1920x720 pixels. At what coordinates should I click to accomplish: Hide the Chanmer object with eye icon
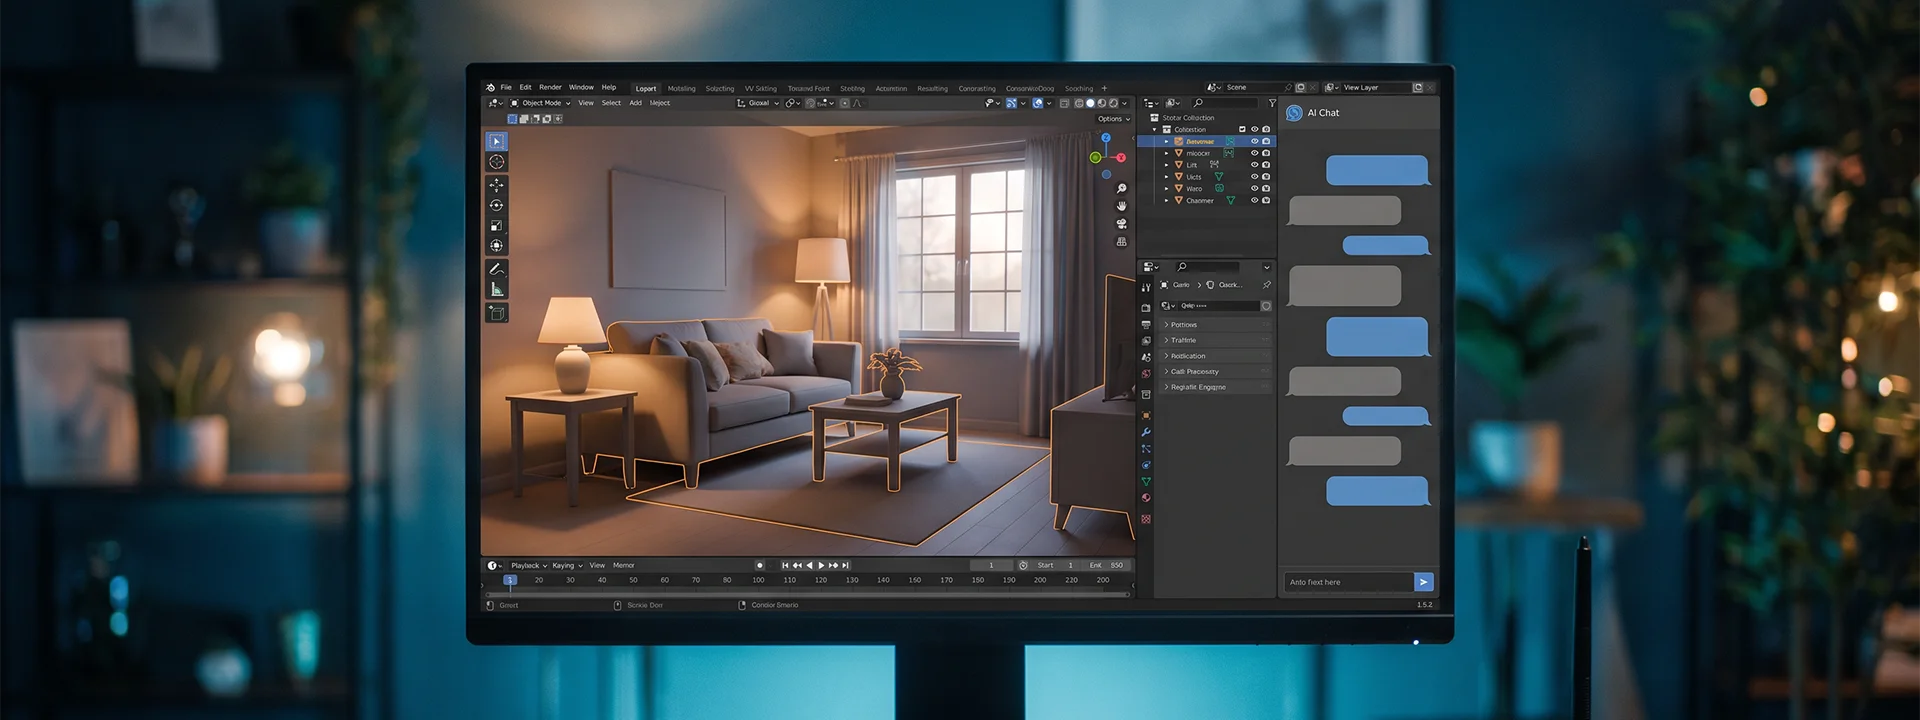[x=1254, y=201]
